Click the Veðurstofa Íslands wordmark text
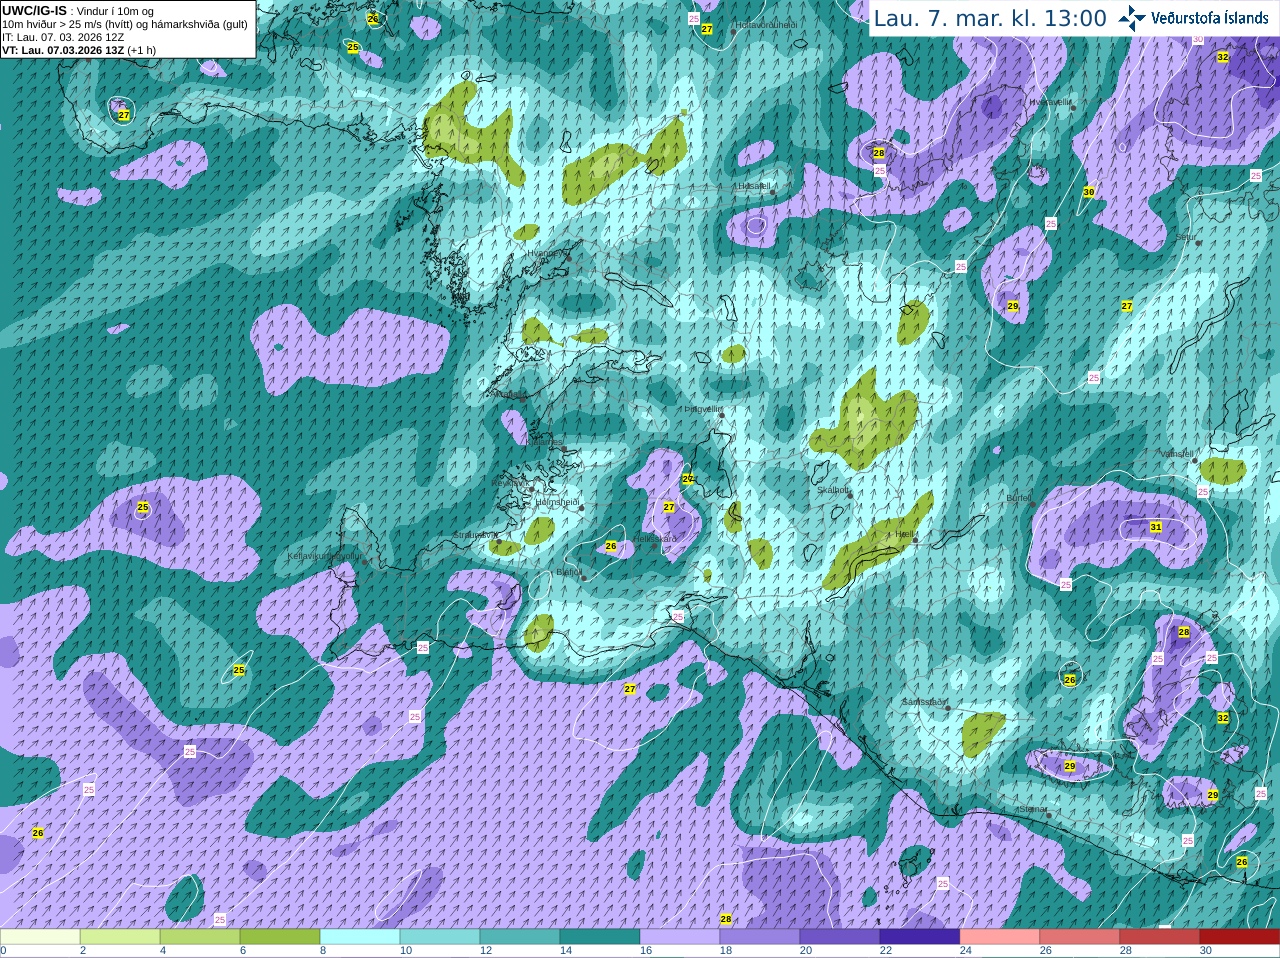 coord(1210,17)
